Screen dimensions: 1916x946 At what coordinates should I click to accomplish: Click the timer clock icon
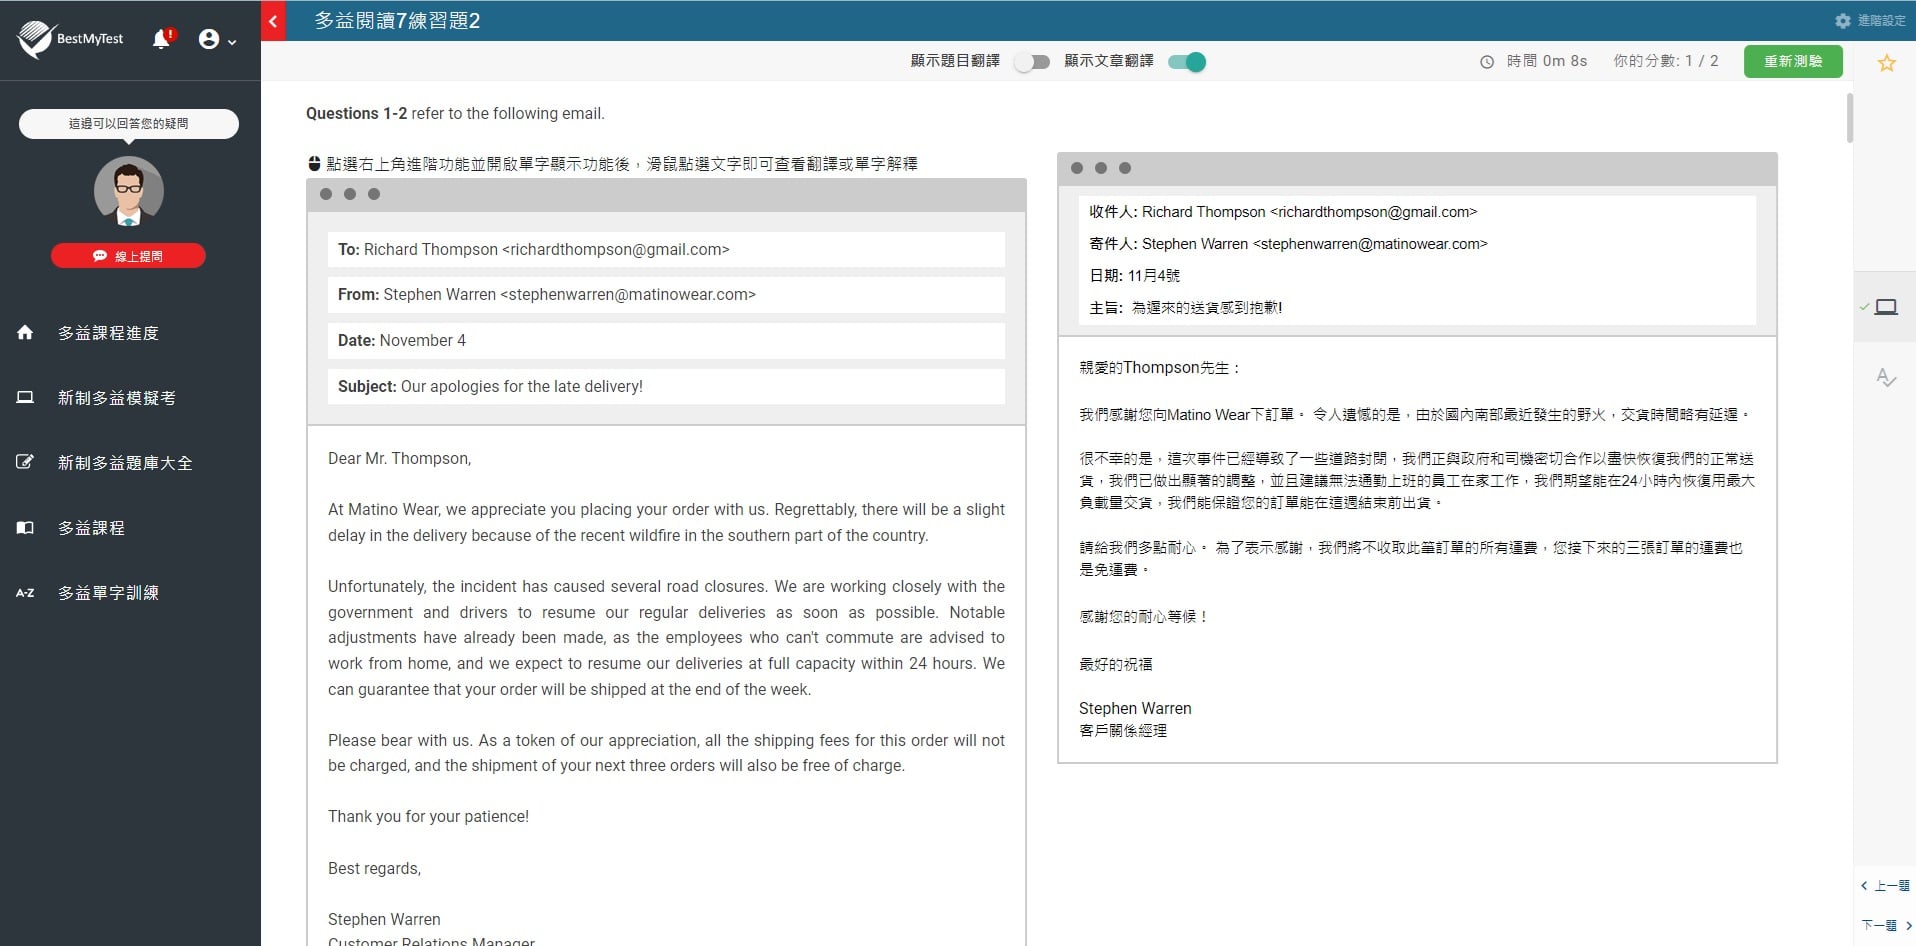pyautogui.click(x=1487, y=62)
